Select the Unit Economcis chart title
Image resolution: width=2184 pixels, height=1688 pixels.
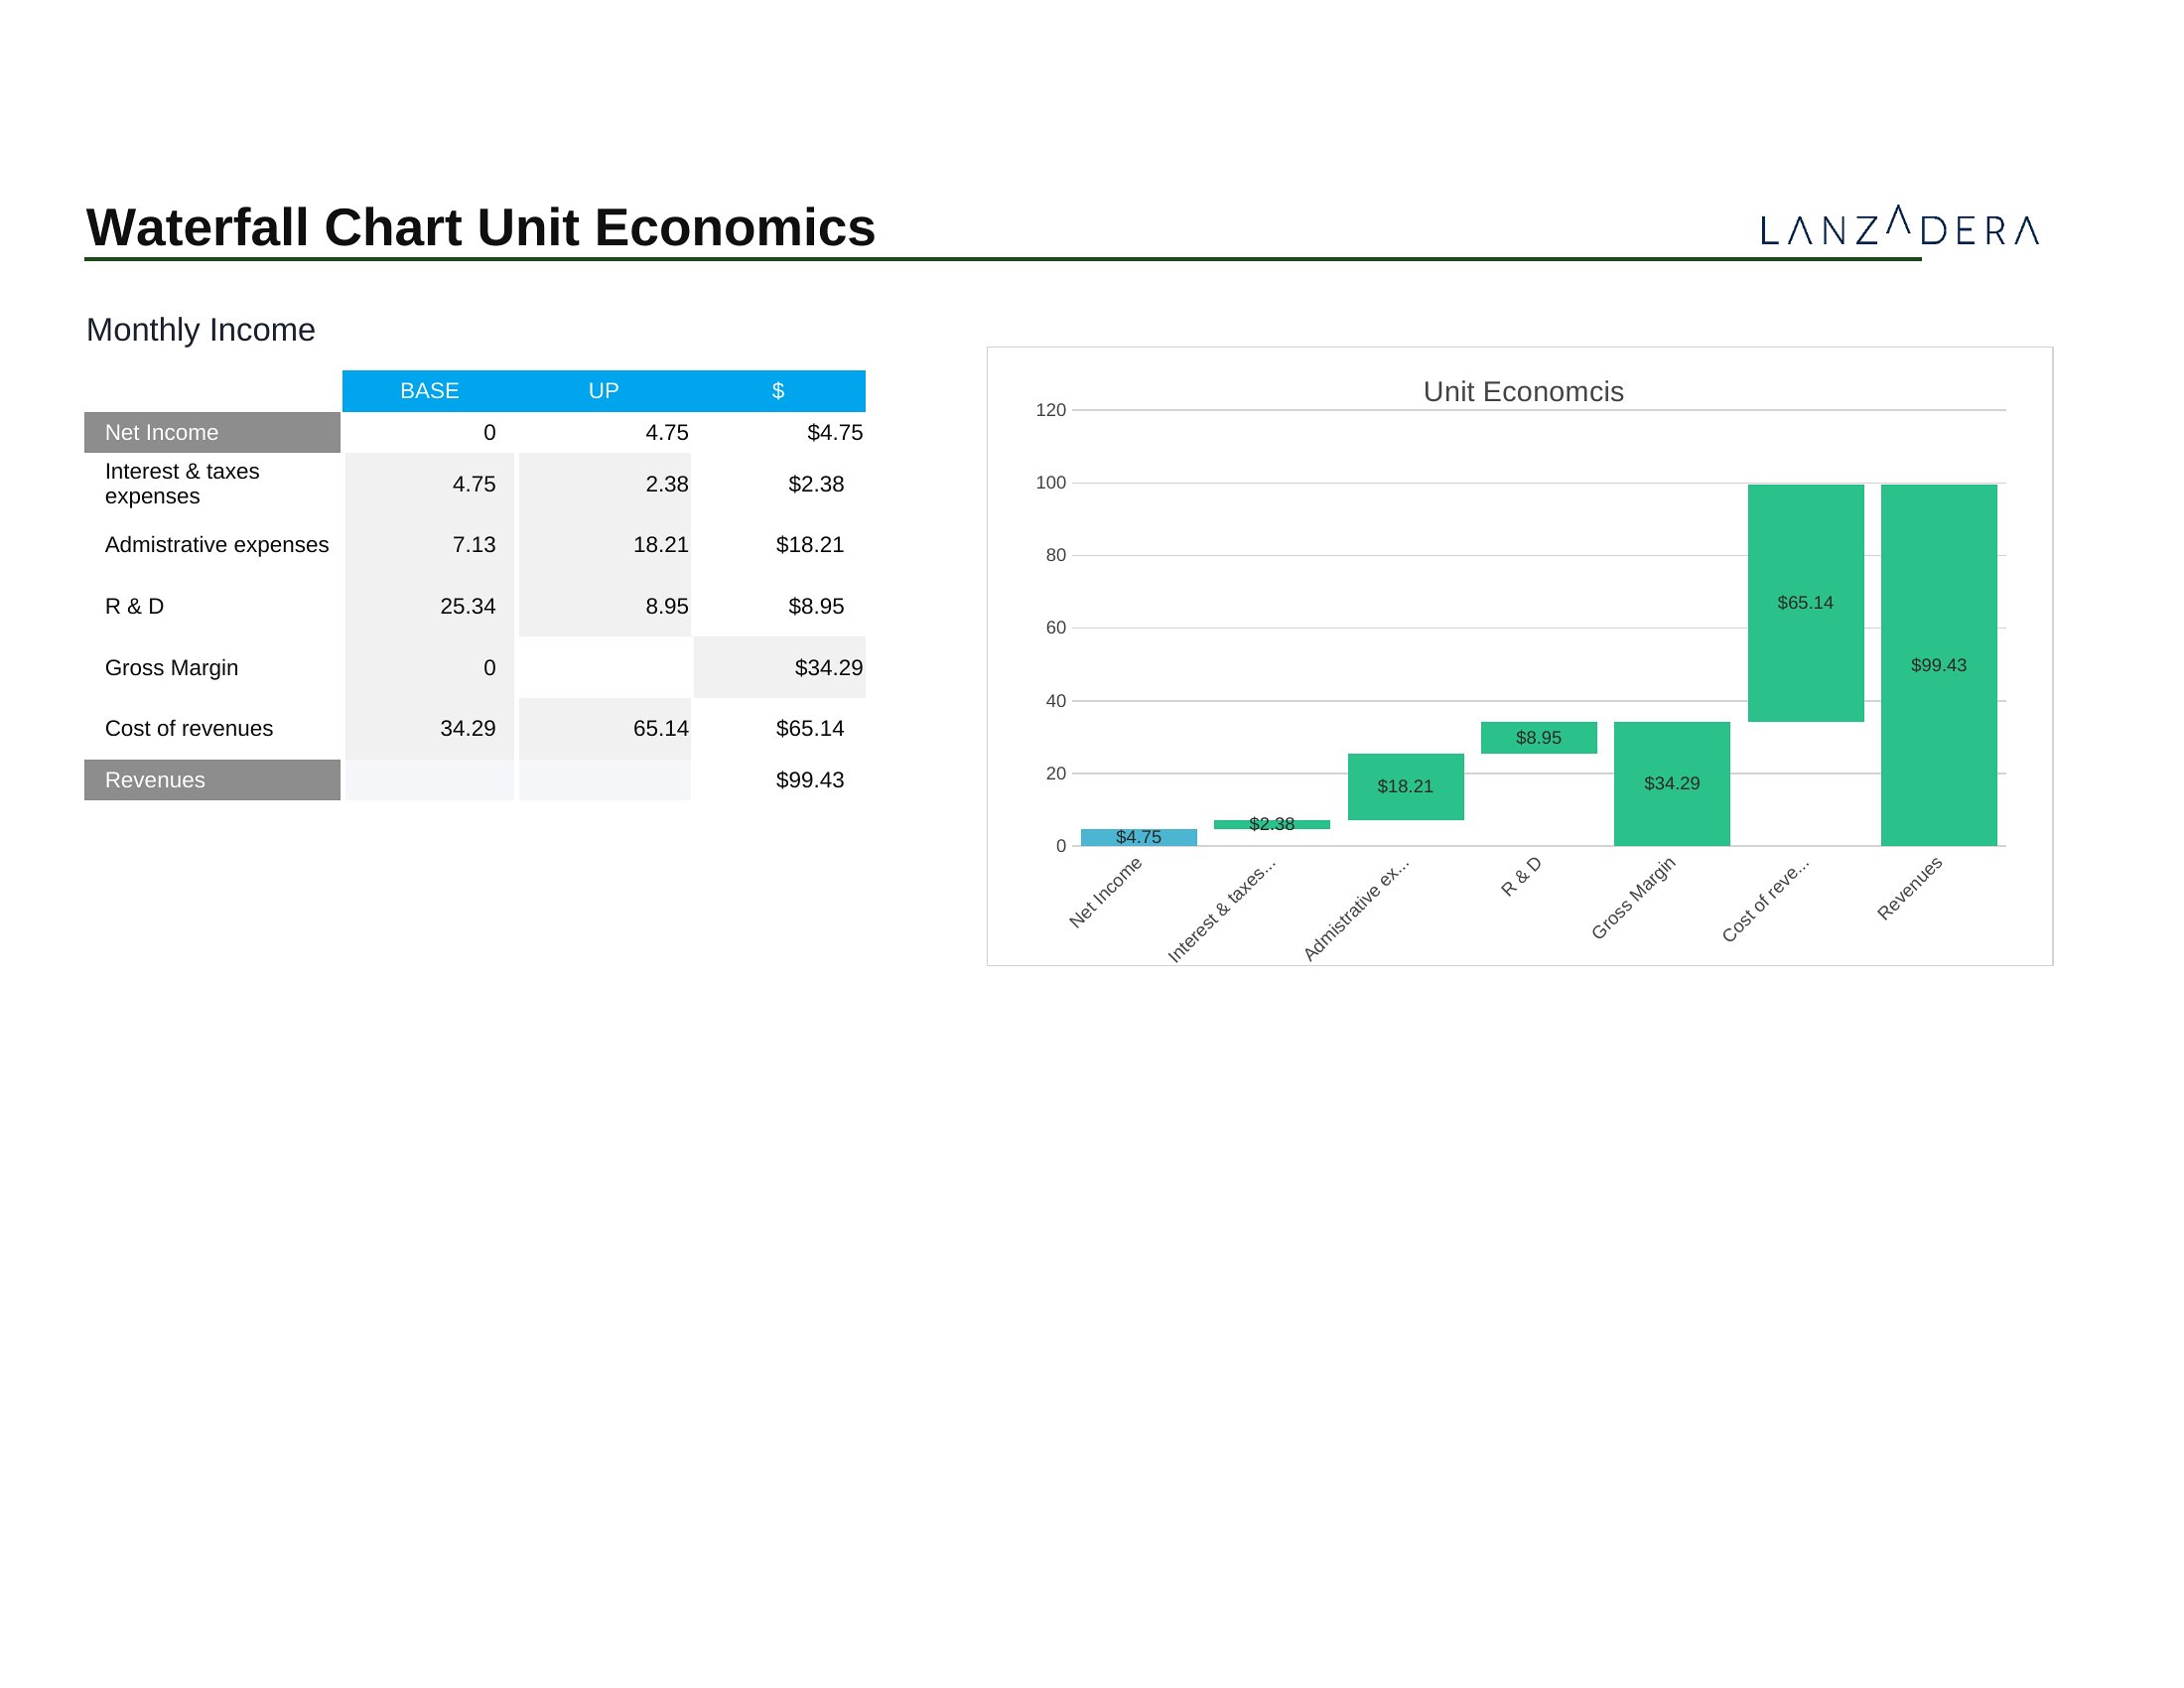click(x=1522, y=392)
